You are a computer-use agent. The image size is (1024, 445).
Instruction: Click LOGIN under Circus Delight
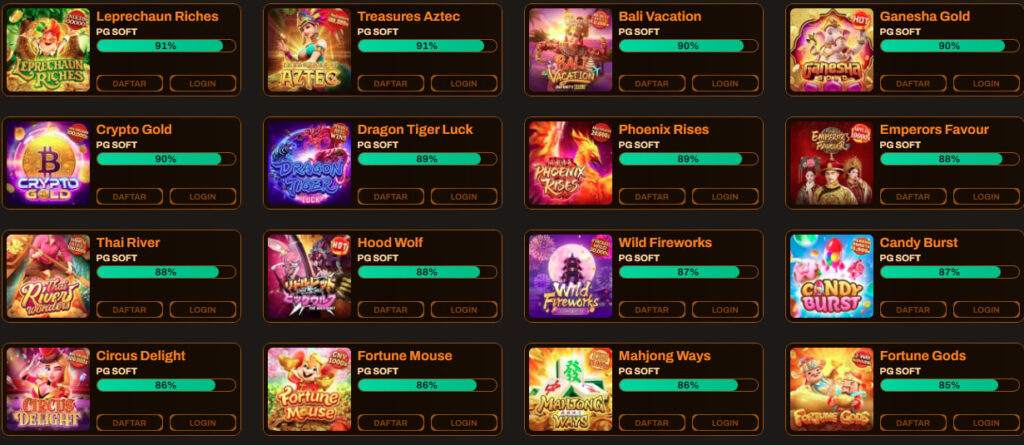click(202, 423)
